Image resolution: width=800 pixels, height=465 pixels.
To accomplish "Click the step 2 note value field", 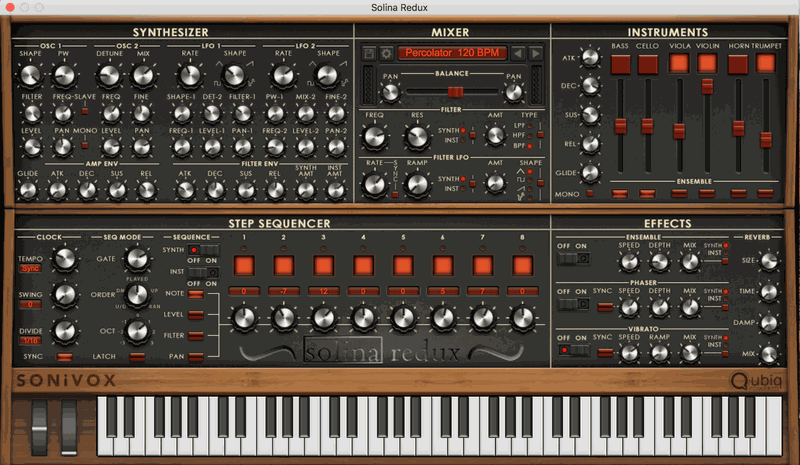I will [283, 290].
